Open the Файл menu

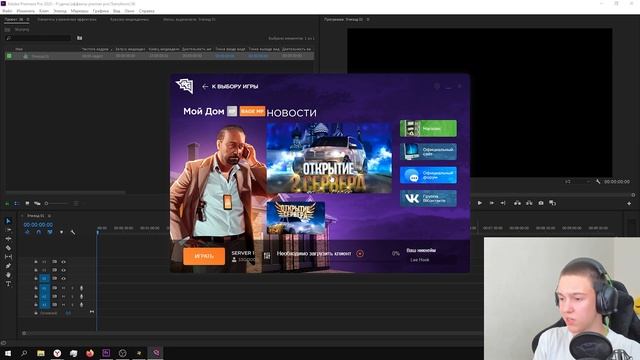pos(7,11)
